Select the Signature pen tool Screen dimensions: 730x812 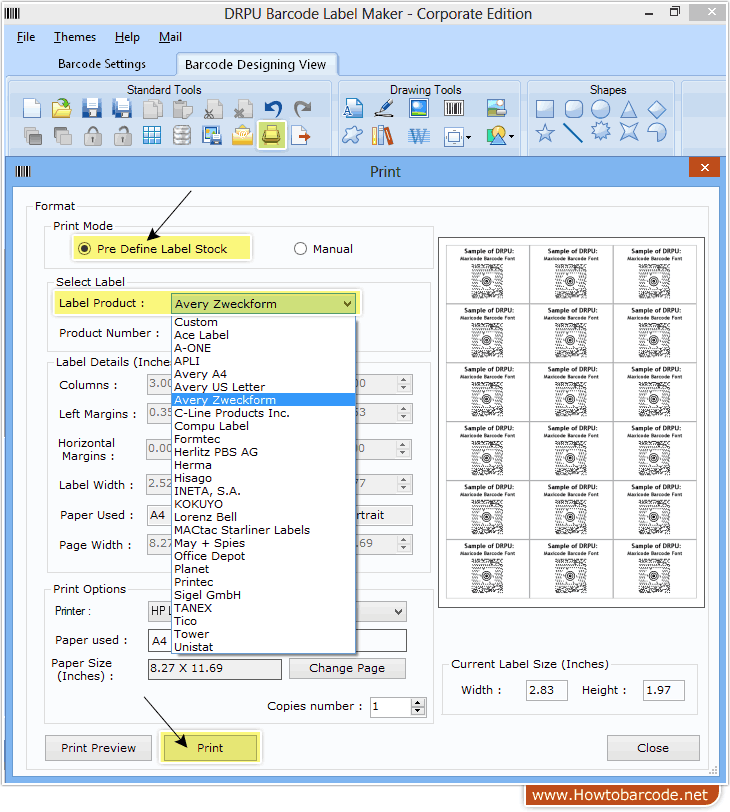[x=384, y=109]
